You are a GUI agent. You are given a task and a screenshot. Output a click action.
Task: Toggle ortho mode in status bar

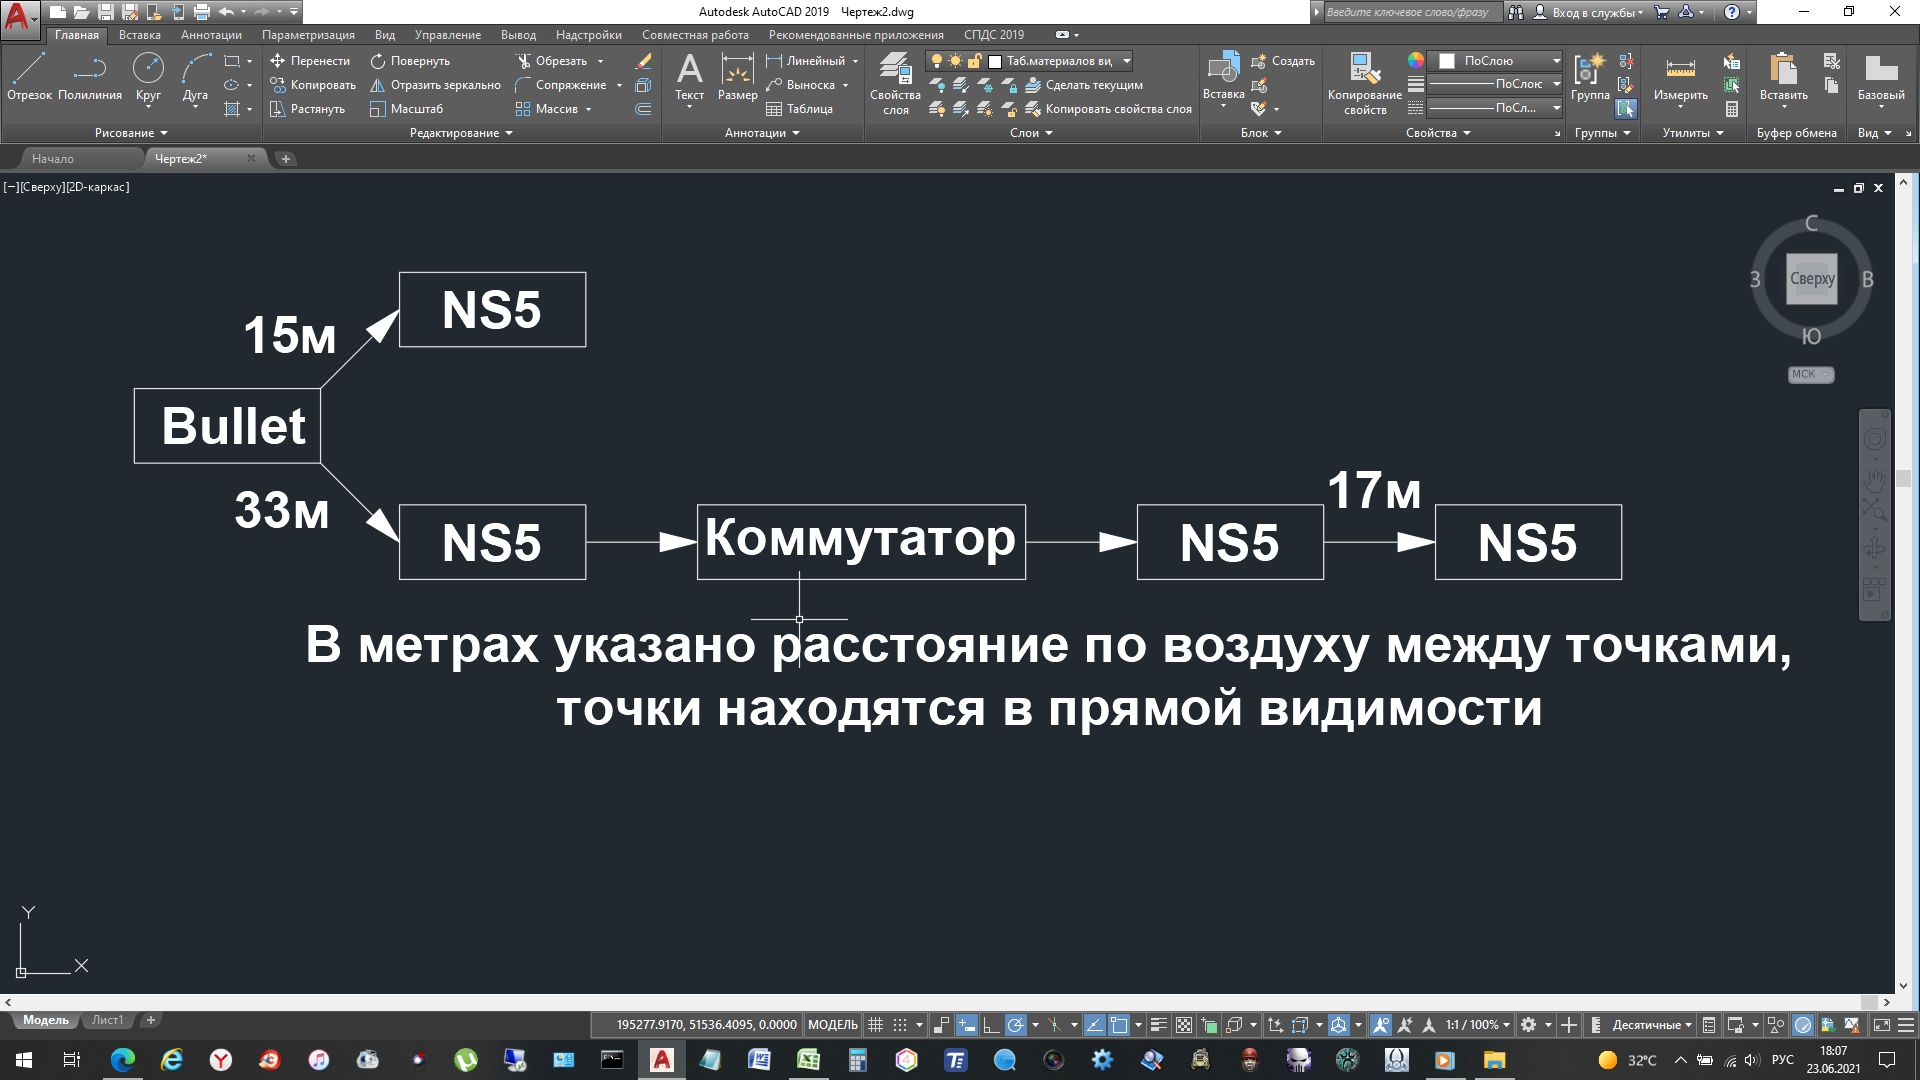pos(991,1025)
